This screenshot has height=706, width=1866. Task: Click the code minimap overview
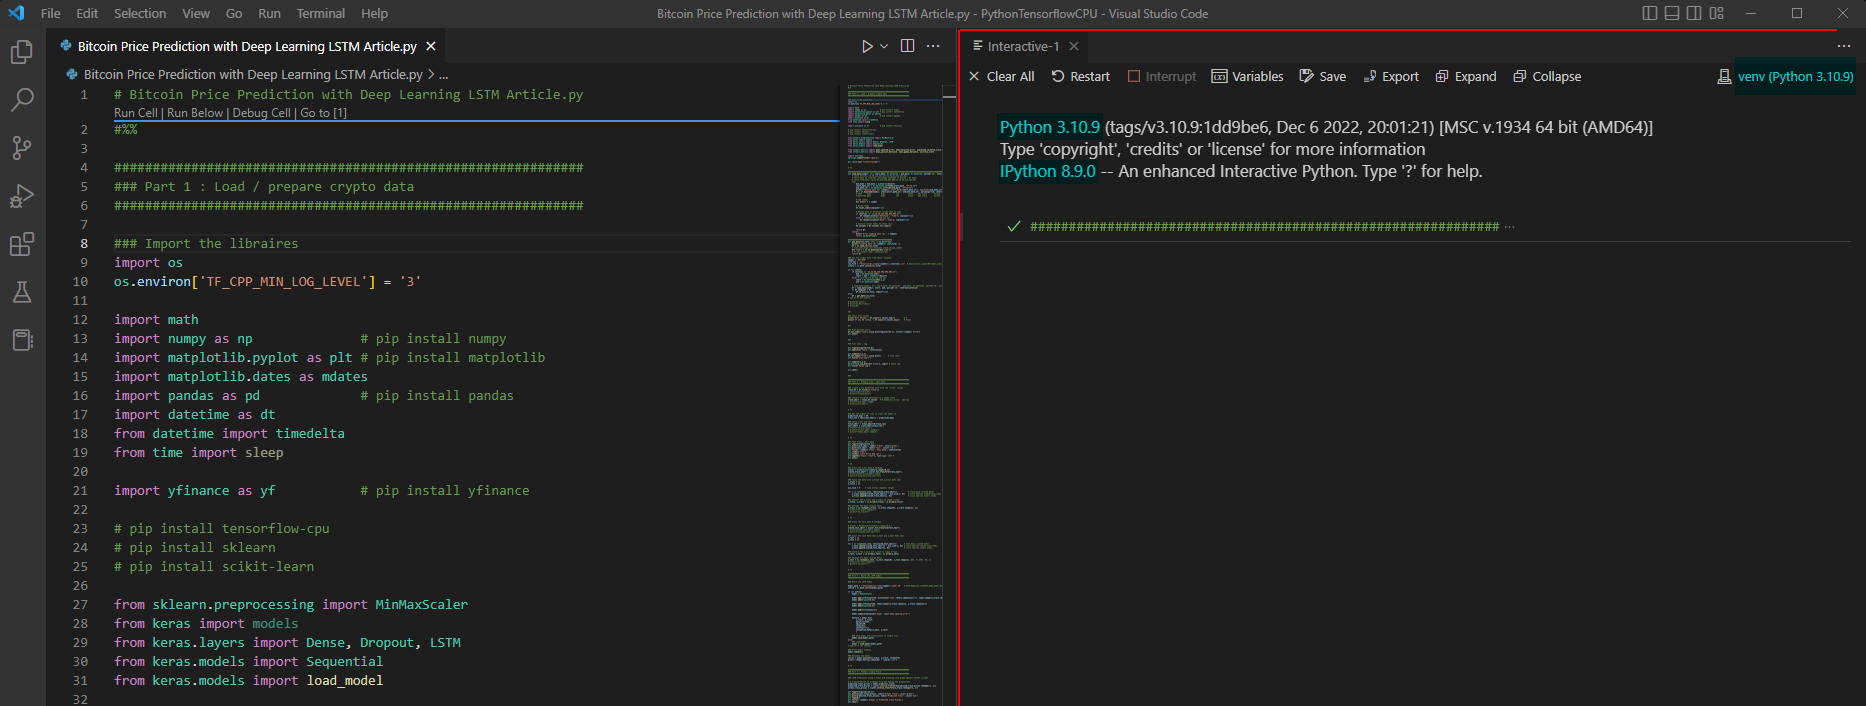894,394
